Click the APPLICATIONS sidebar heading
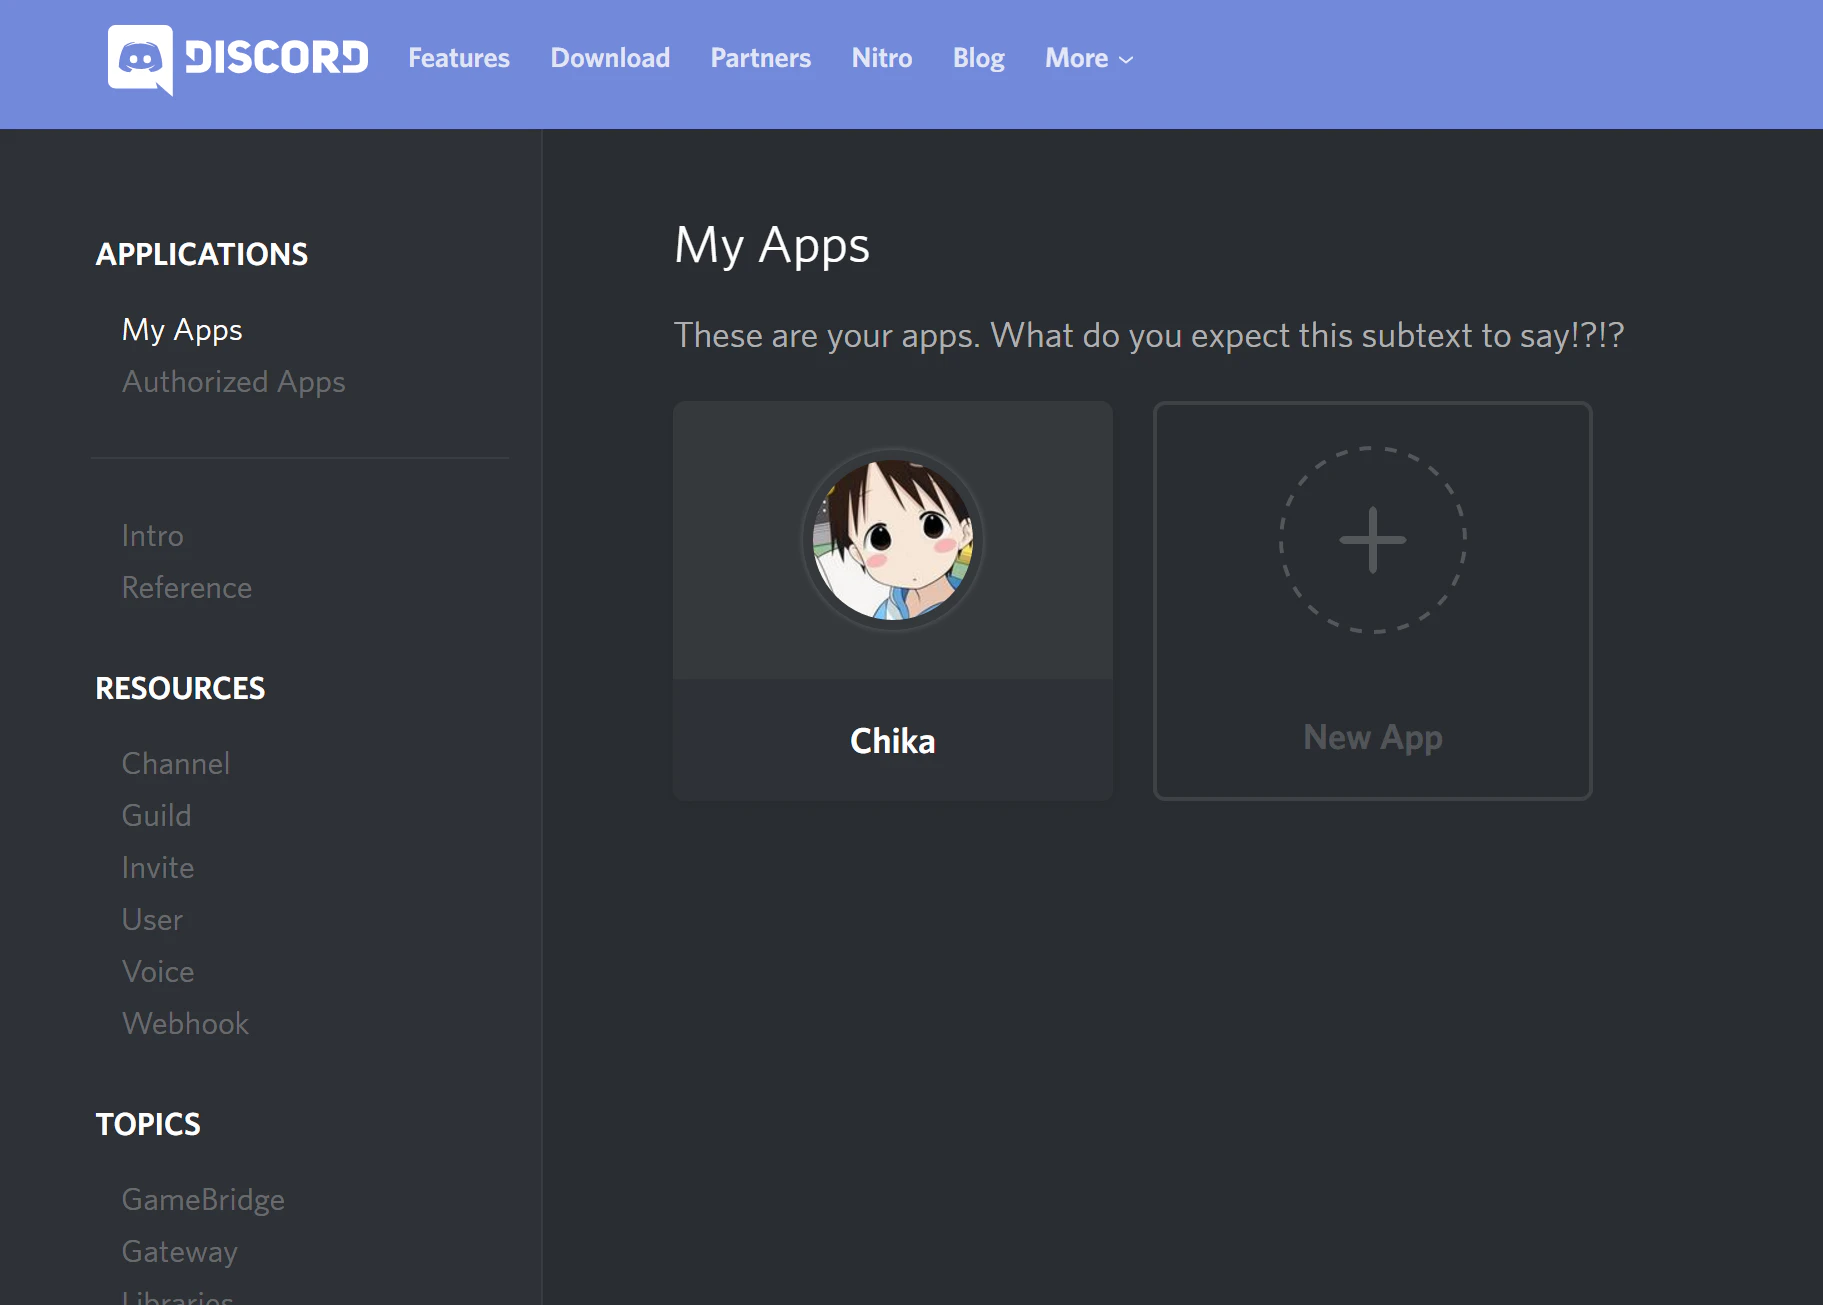 (x=202, y=254)
